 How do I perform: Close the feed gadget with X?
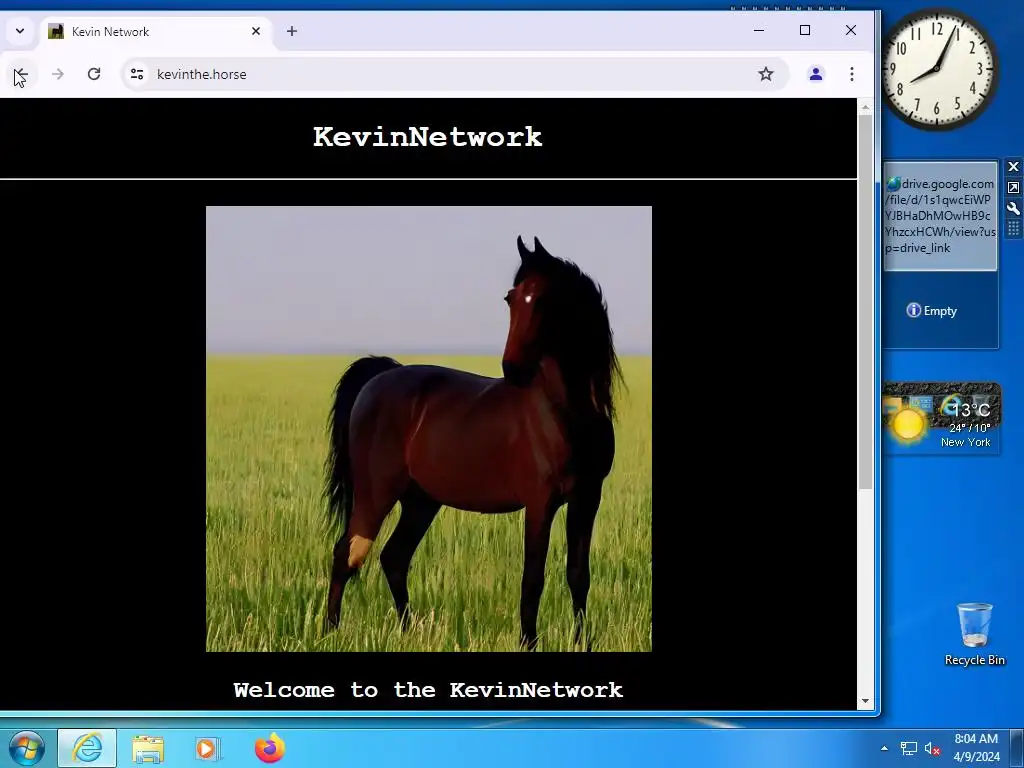point(1013,167)
